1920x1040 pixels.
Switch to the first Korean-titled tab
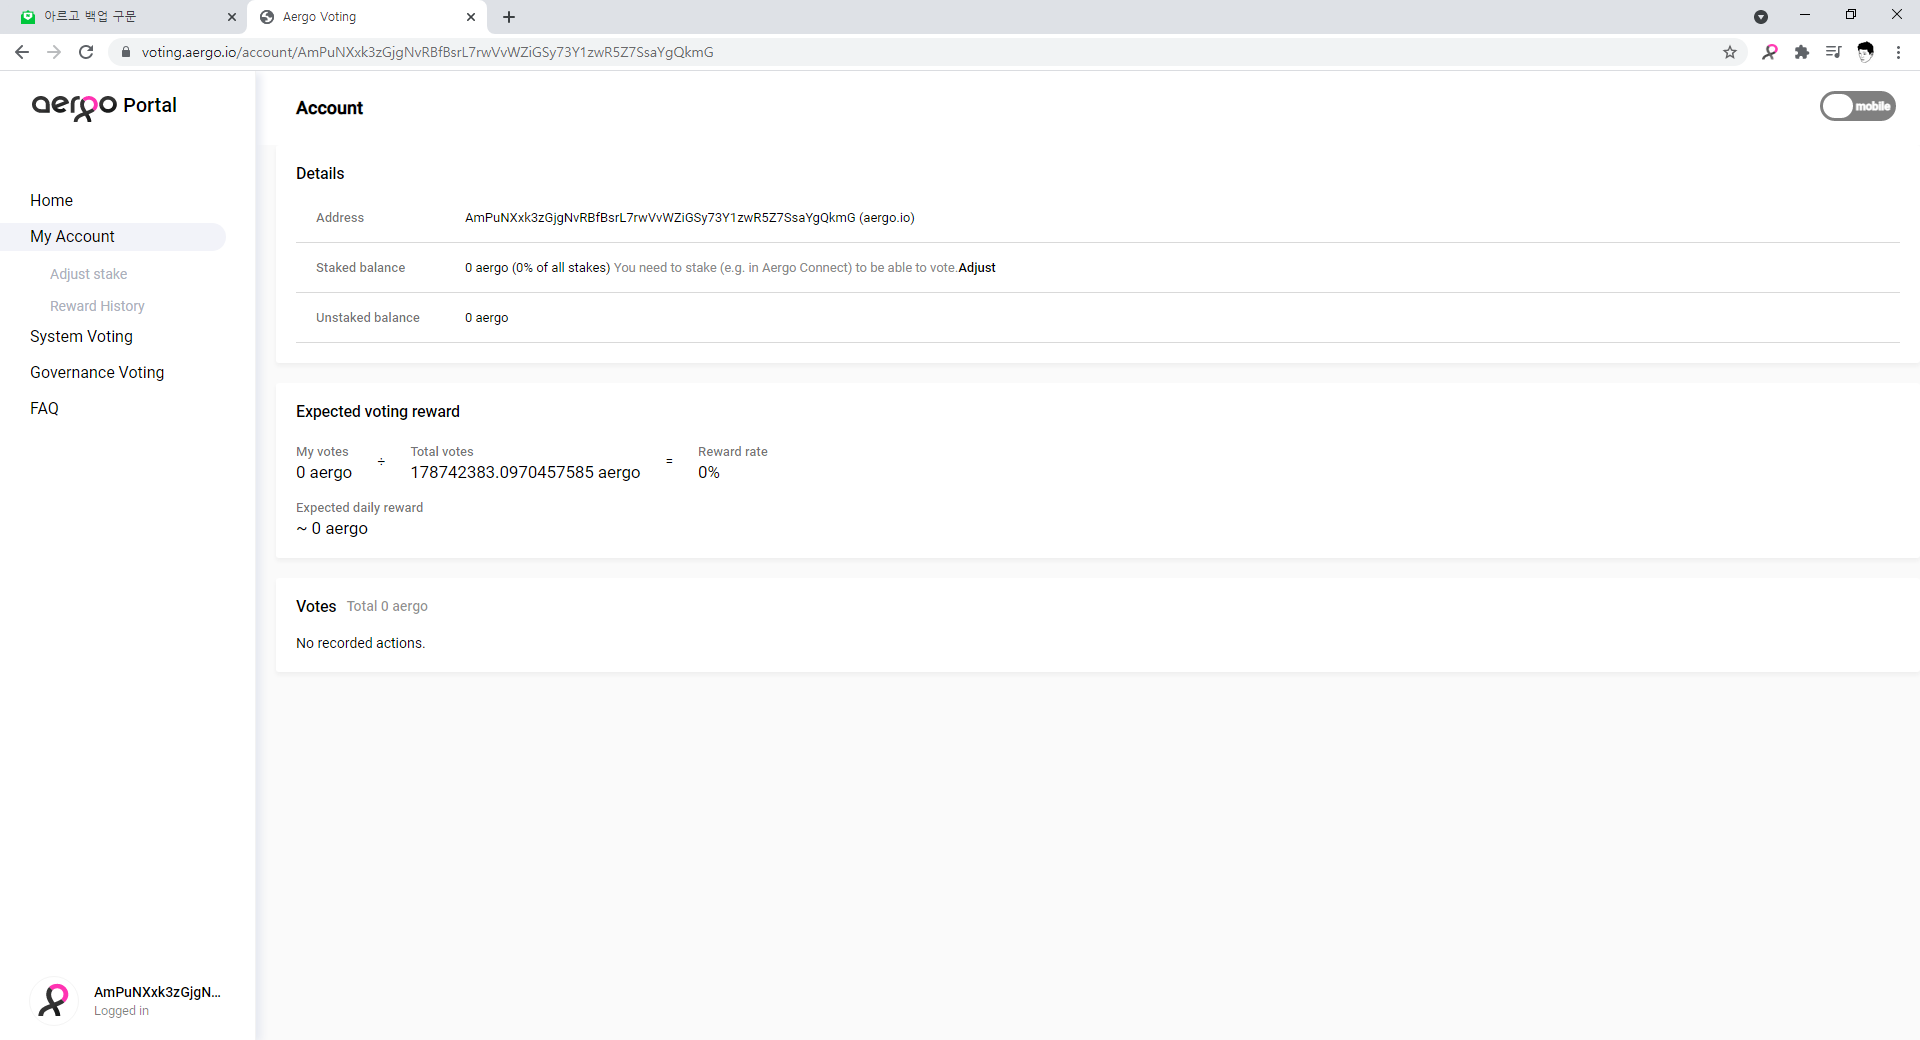128,17
